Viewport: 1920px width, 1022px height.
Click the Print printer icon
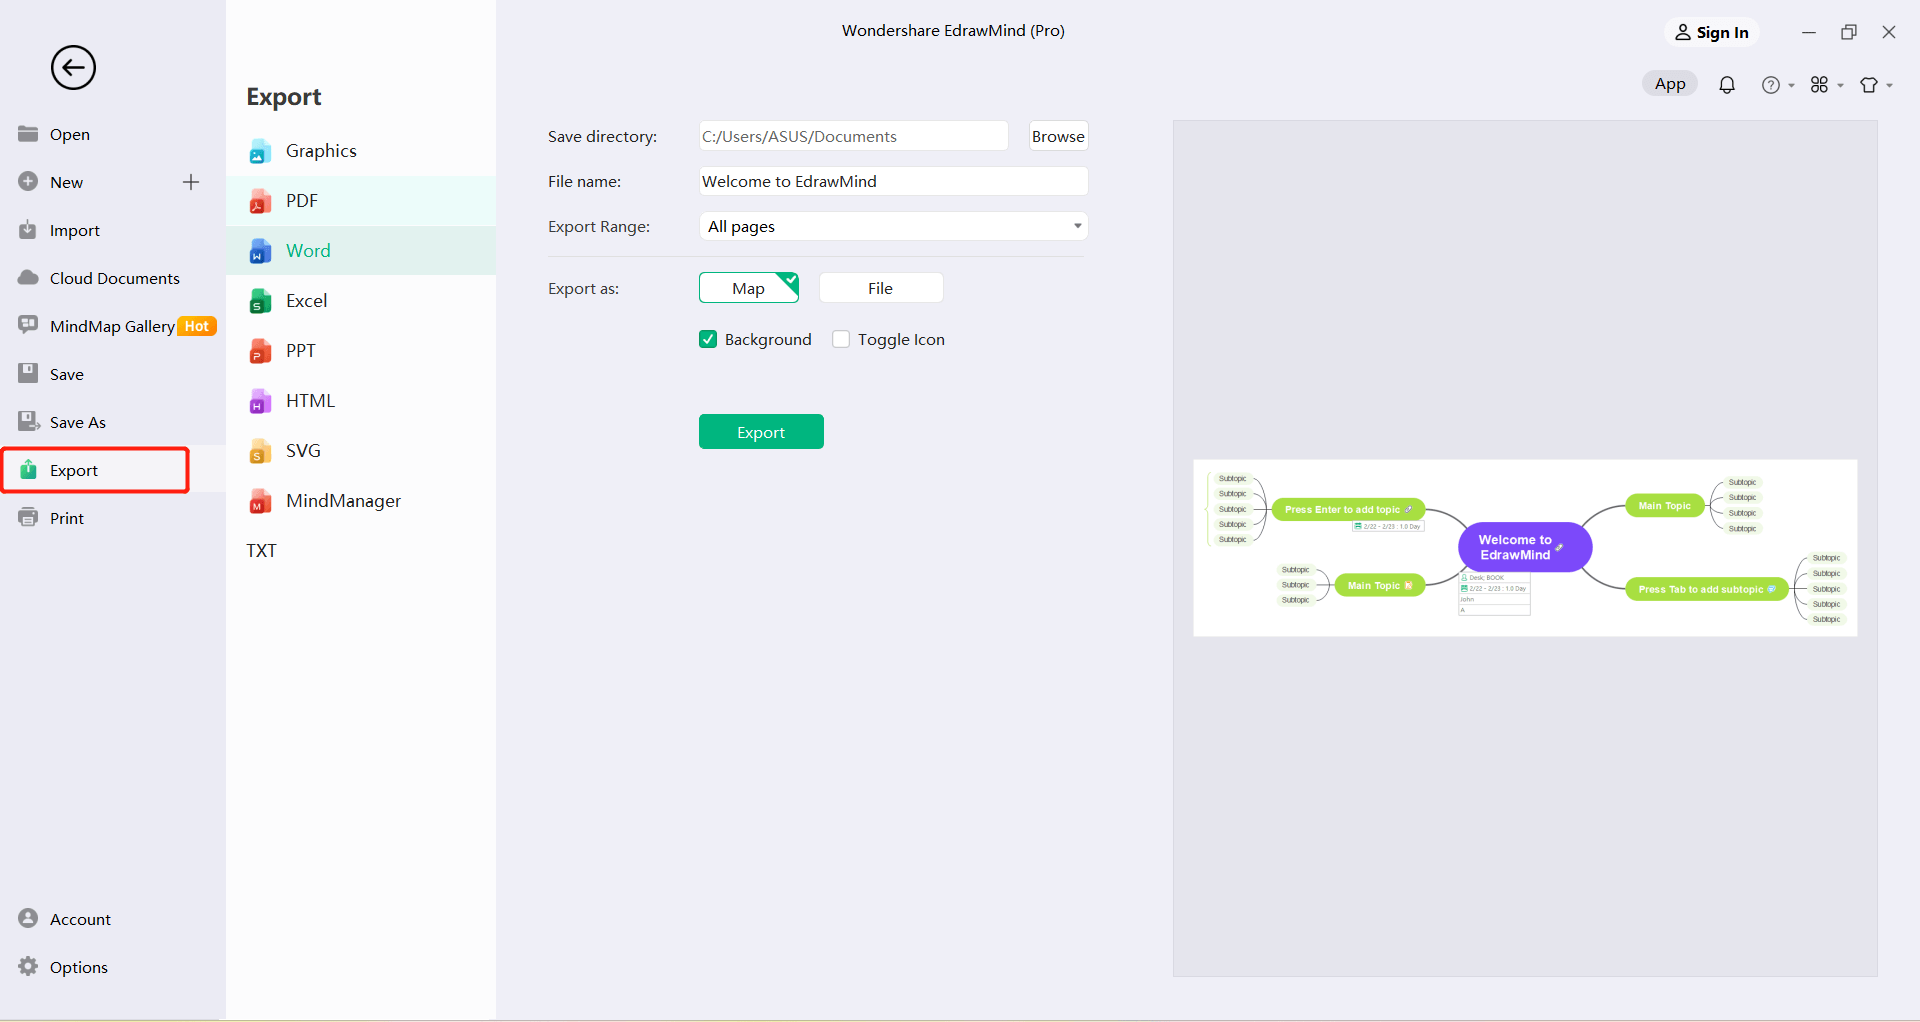click(28, 518)
